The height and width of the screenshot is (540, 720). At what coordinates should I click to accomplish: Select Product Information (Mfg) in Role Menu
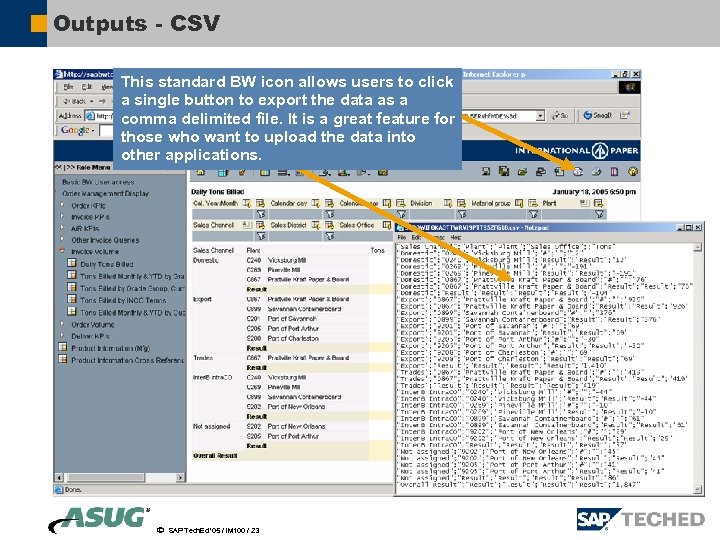[x=110, y=348]
